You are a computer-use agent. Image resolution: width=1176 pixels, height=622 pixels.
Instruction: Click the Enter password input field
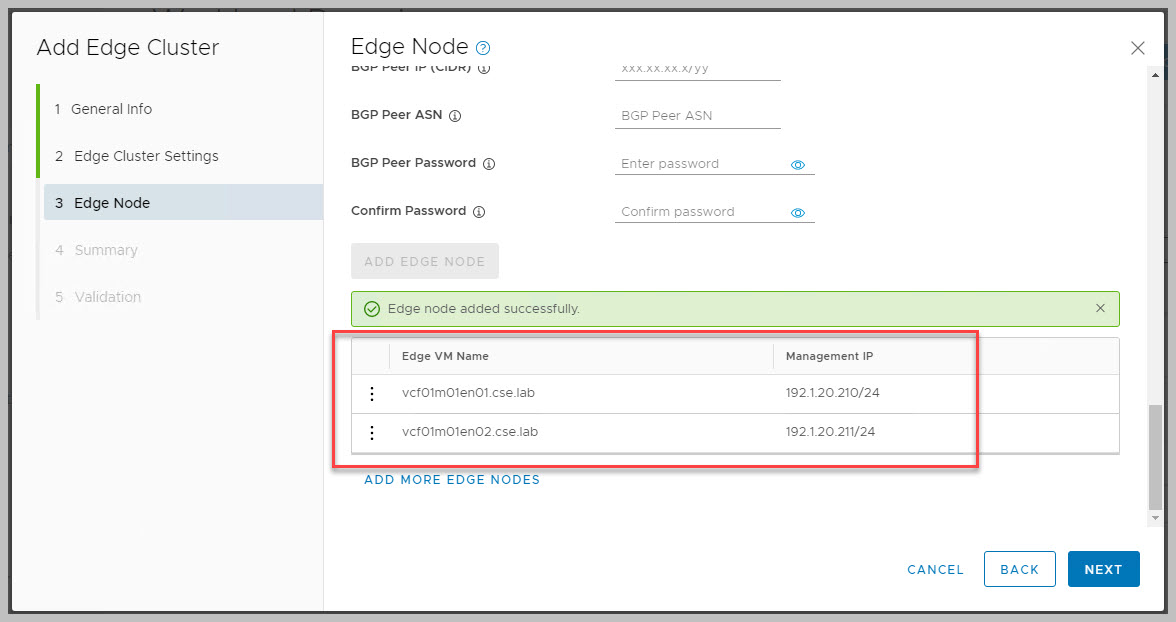pyautogui.click(x=700, y=164)
